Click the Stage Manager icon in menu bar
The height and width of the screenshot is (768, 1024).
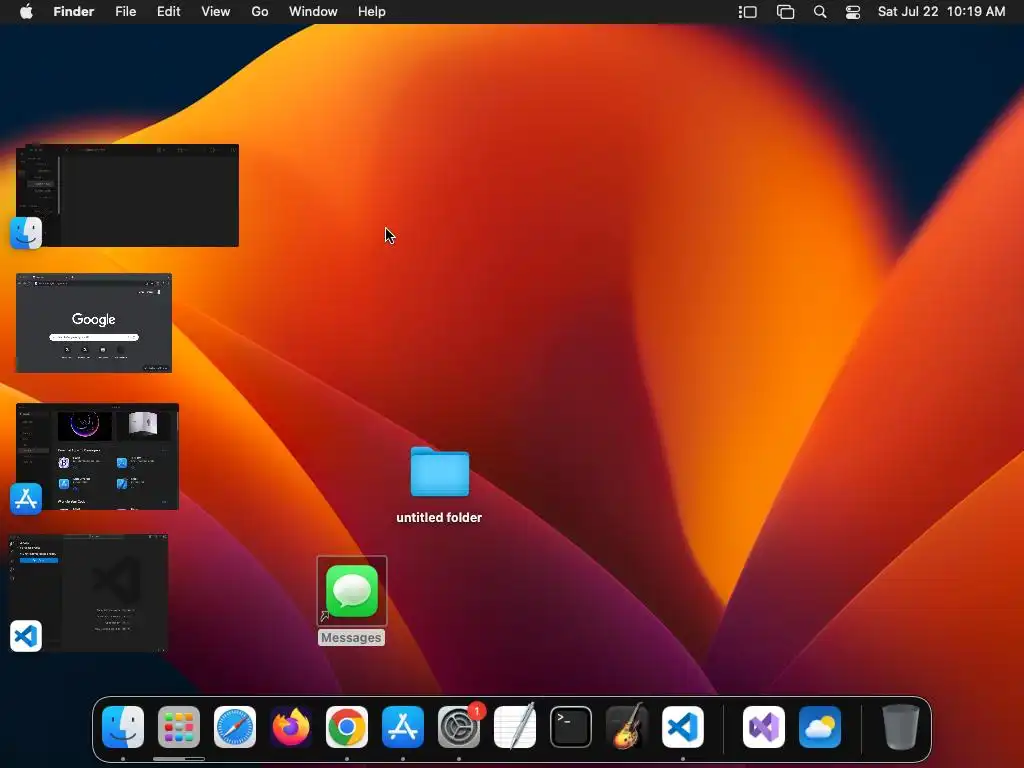tap(748, 12)
